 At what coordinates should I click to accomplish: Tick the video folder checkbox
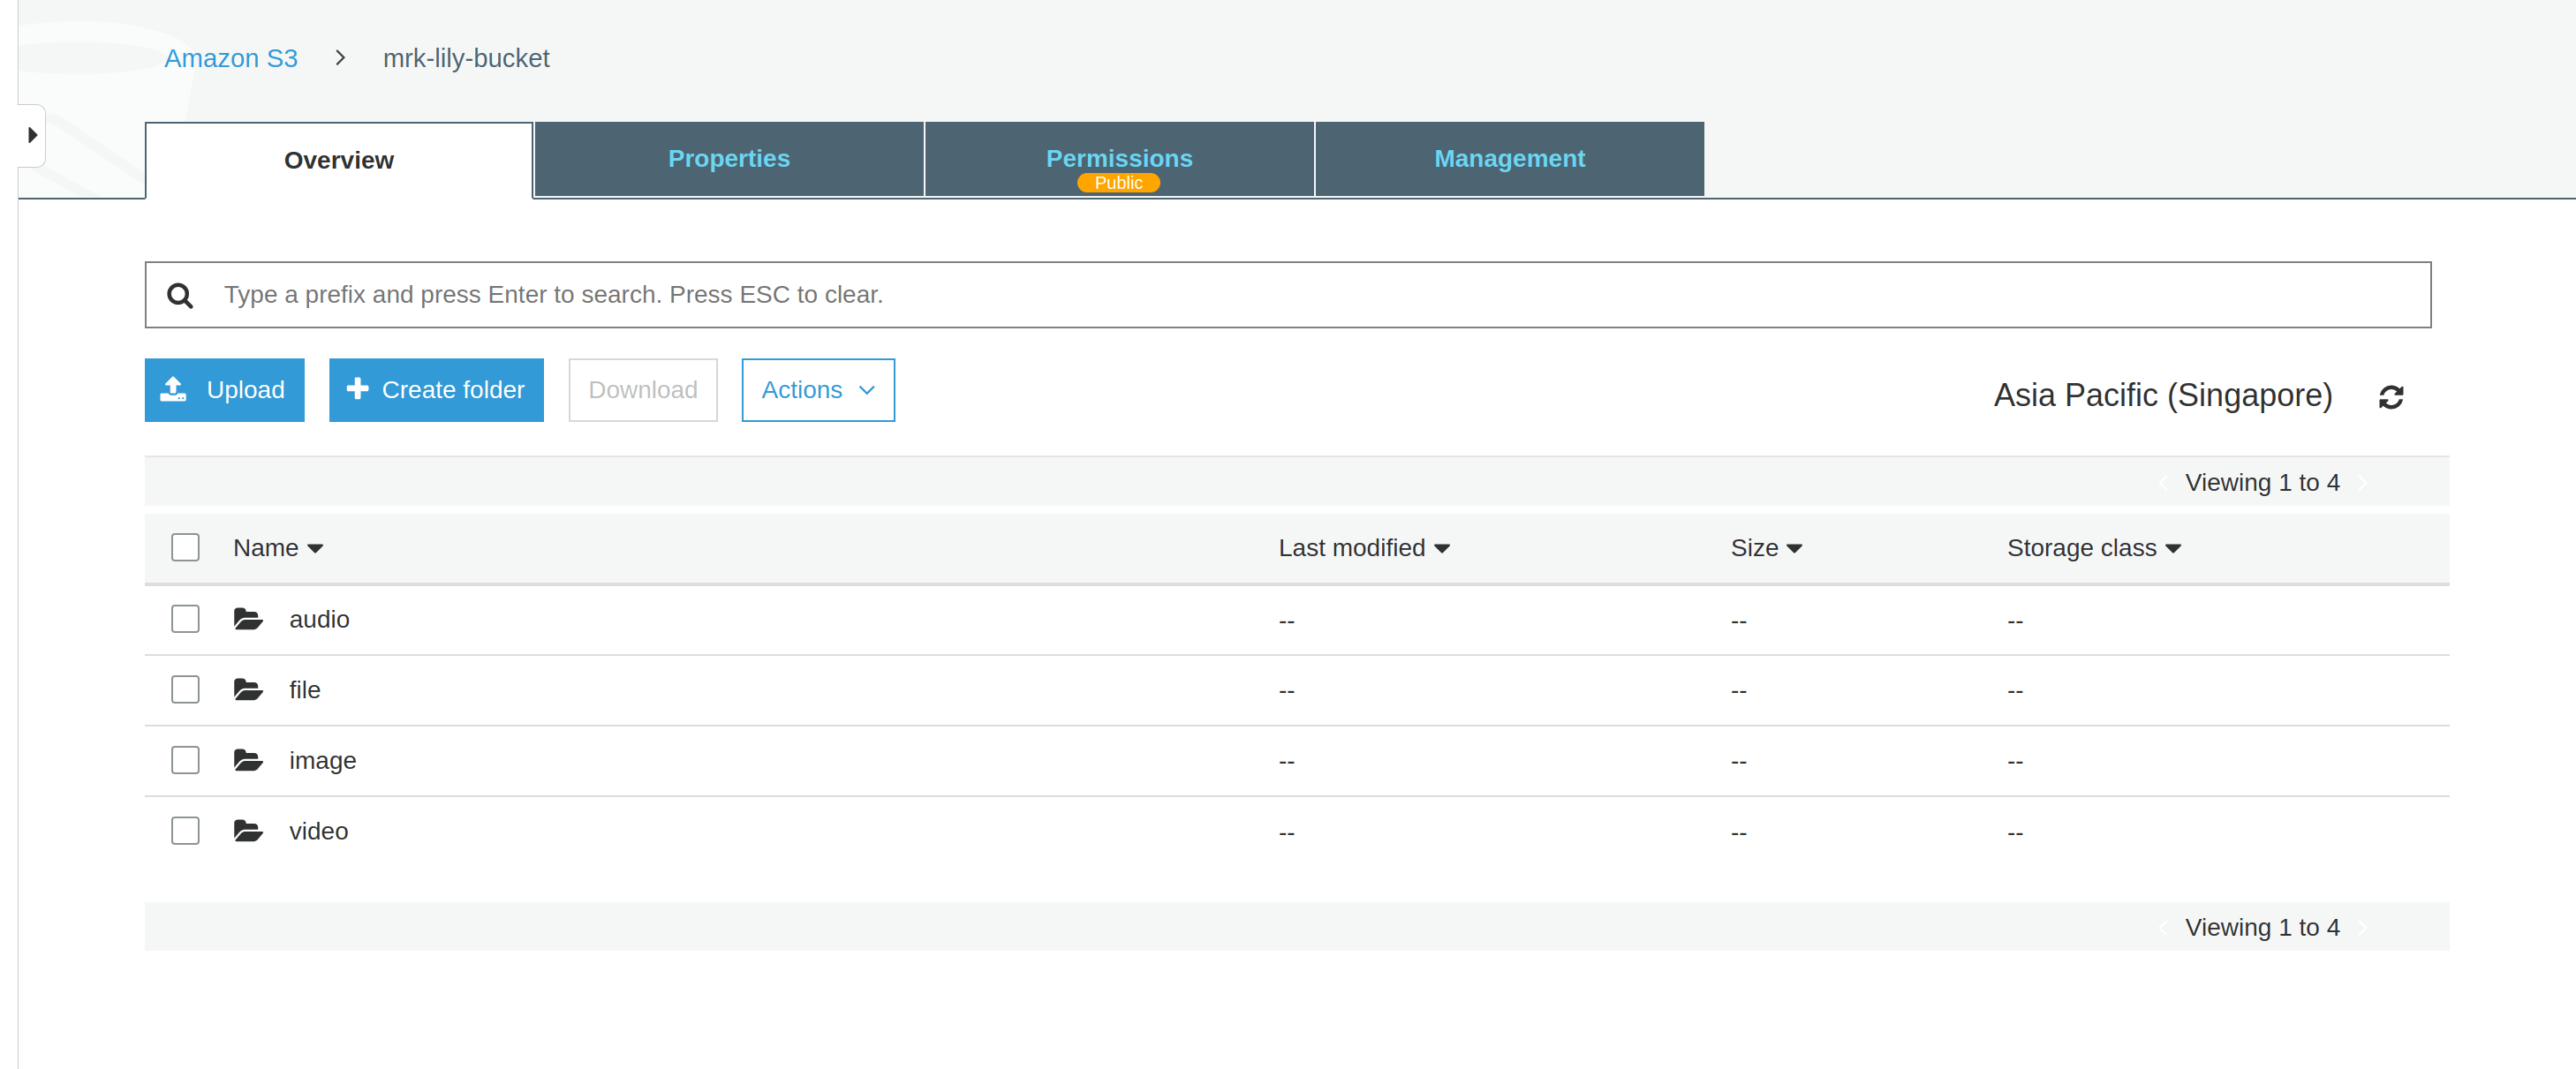pos(185,830)
